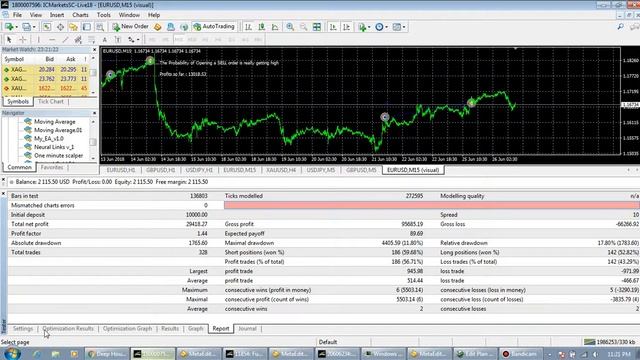Toggle the Strategy Tester magnifier icon

click(x=100, y=27)
